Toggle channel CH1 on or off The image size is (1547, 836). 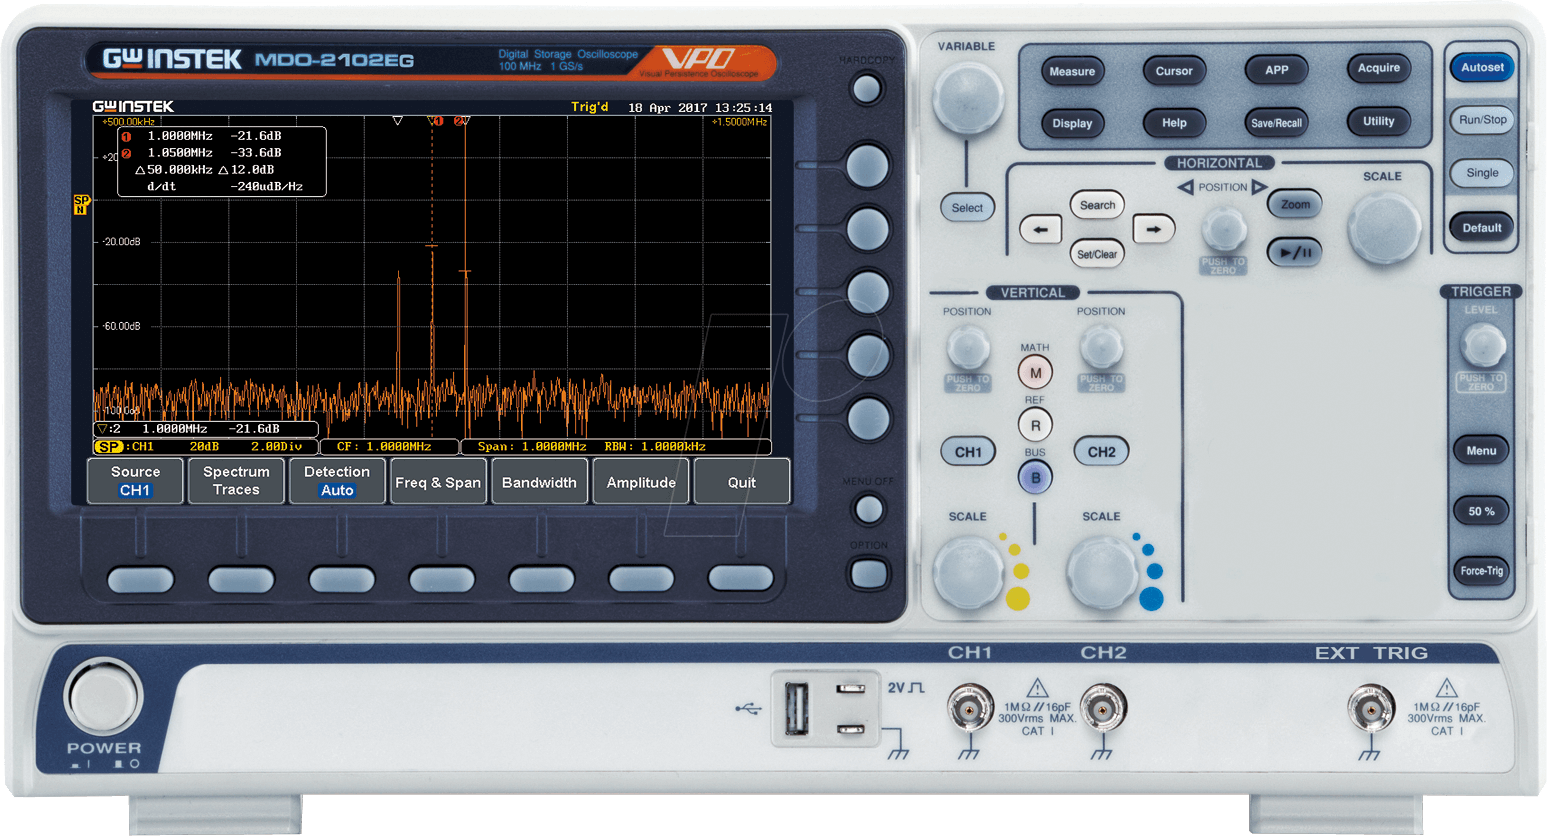tap(967, 452)
